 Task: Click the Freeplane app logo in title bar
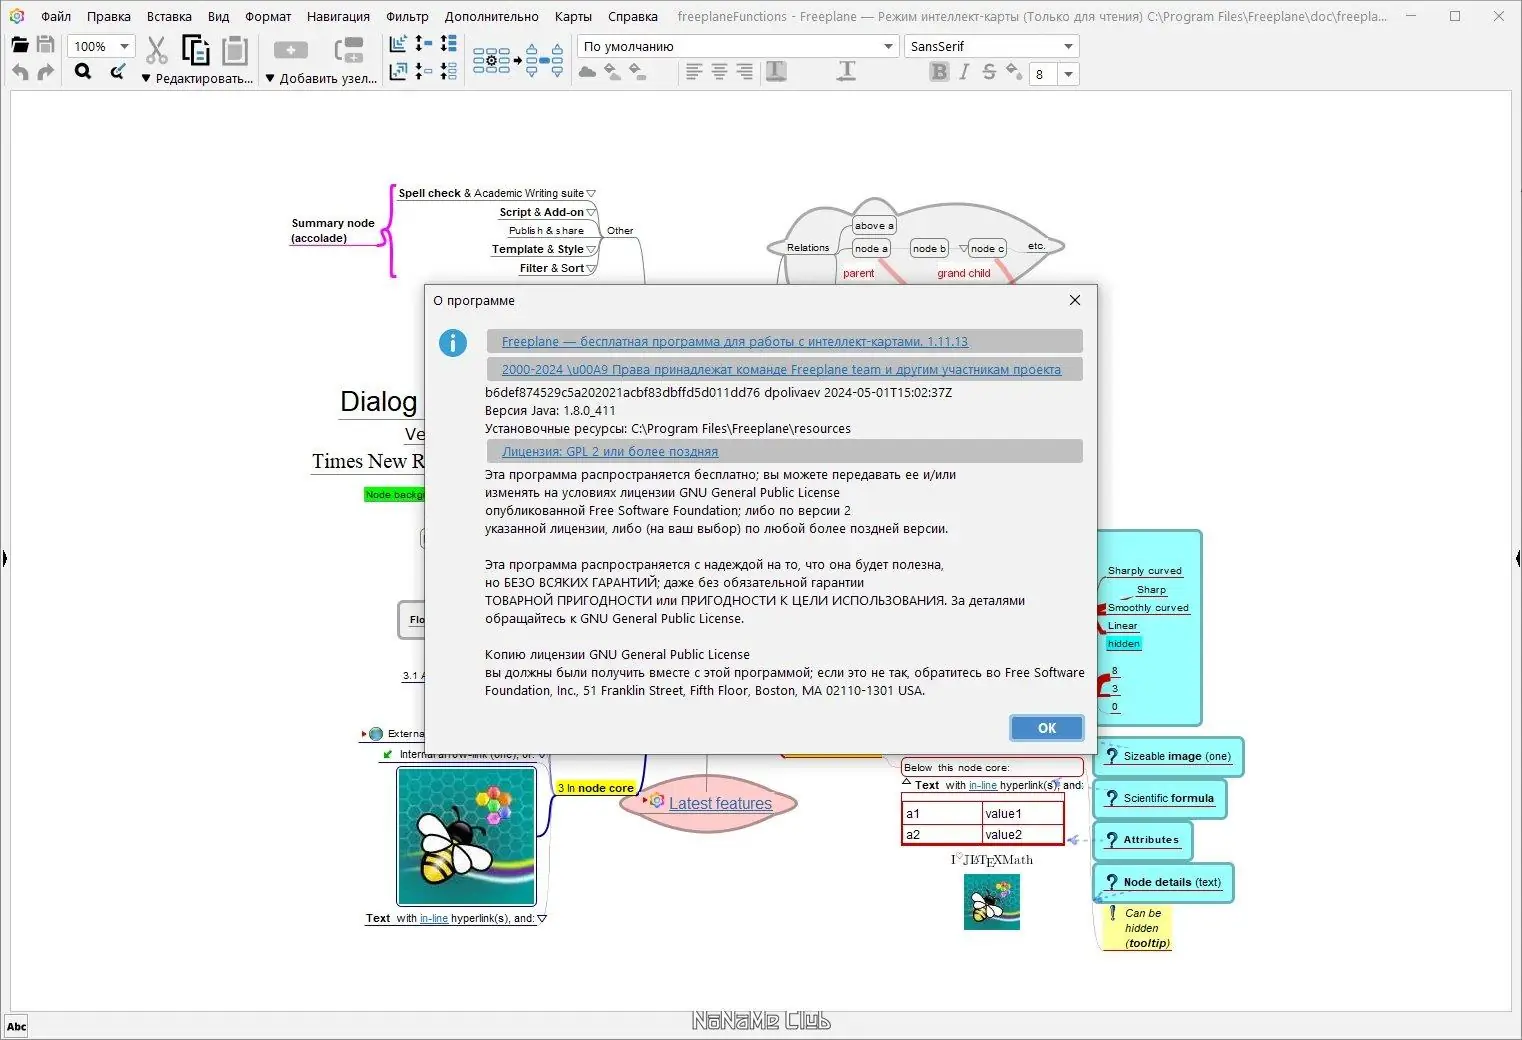[16, 16]
